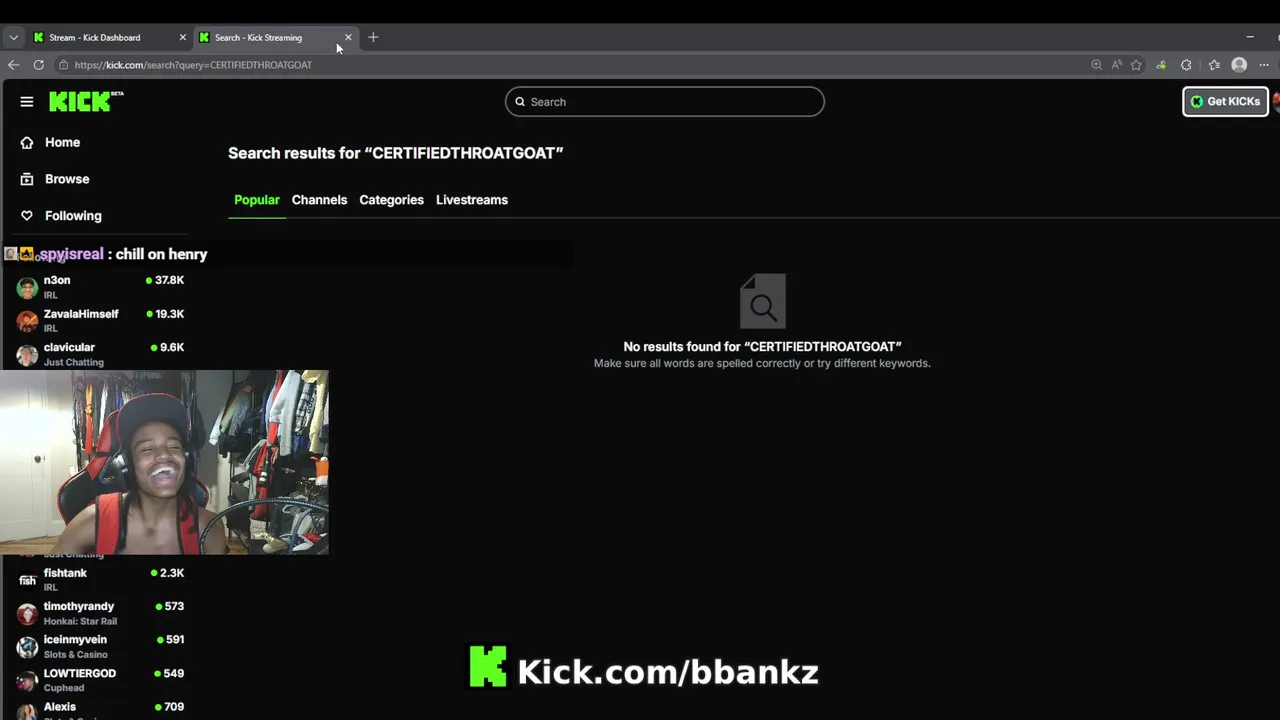Open the hamburger sidebar menu

27,102
